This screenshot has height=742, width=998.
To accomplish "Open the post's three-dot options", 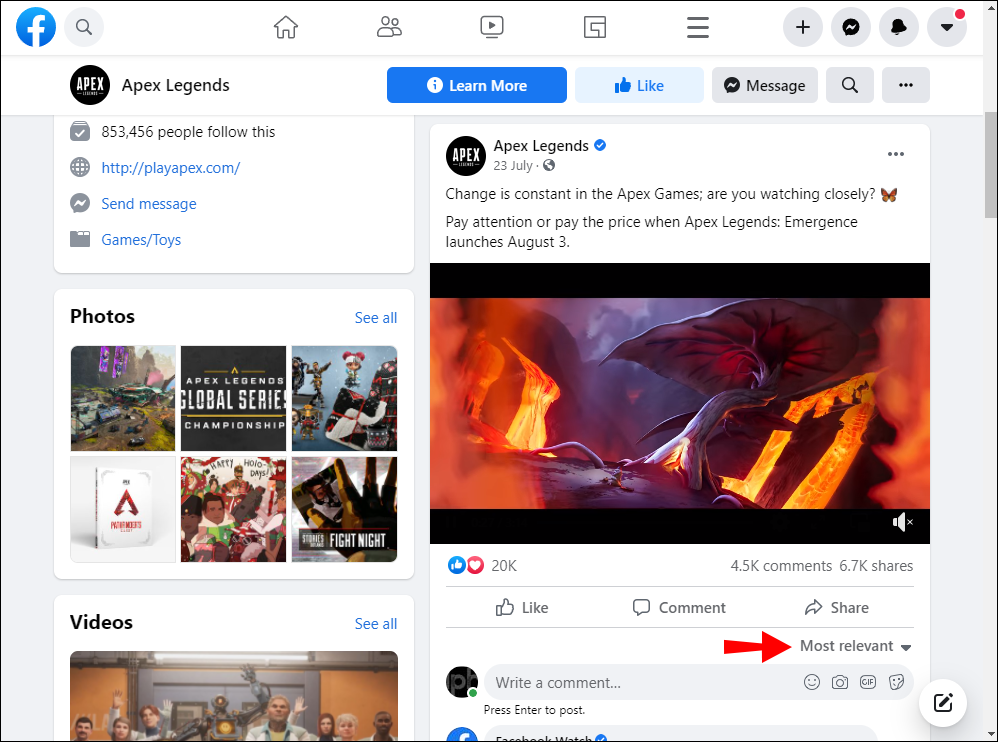I will click(896, 154).
